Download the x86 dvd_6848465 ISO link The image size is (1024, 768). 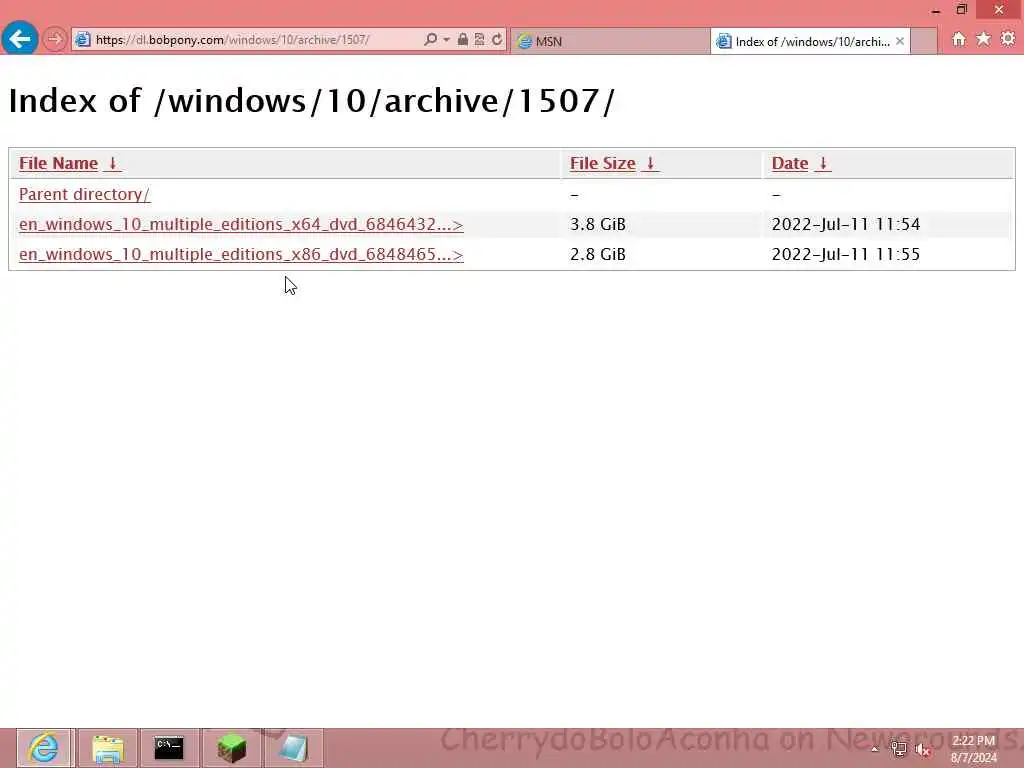(x=241, y=254)
